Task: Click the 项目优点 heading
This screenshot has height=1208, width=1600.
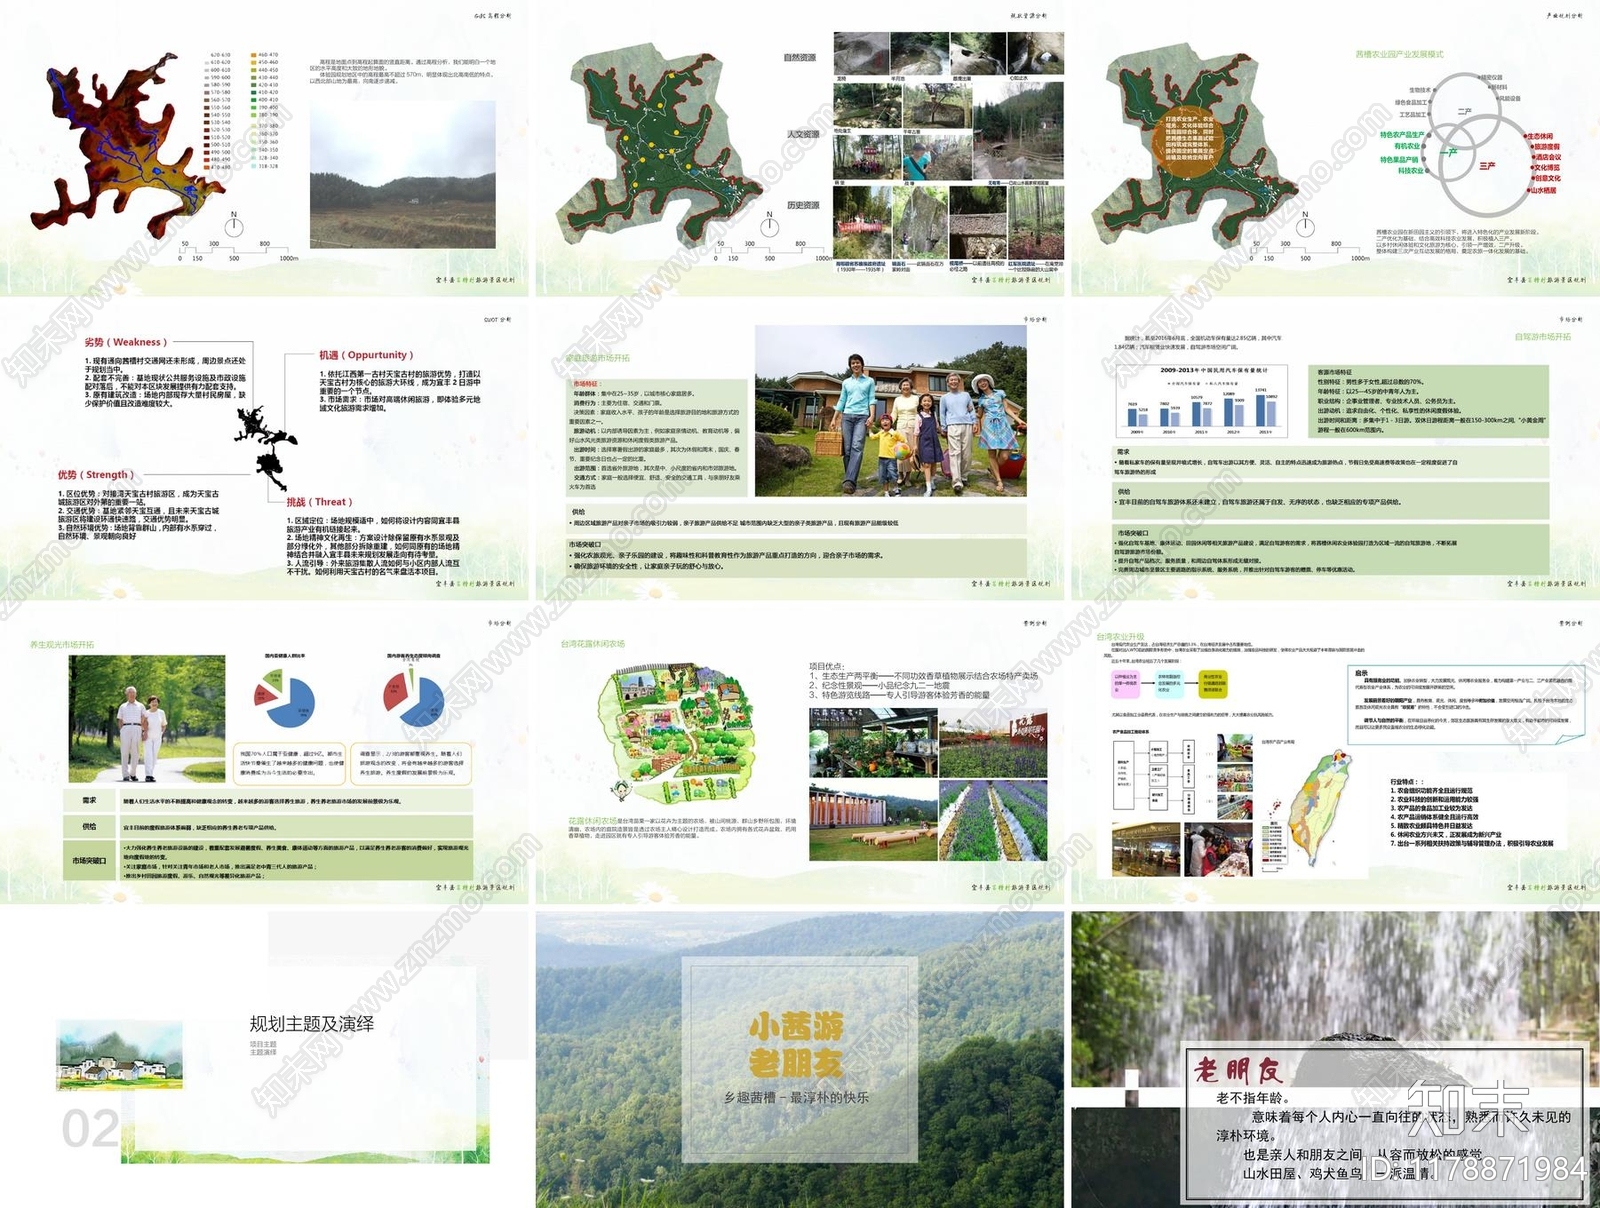Action: pos(827,666)
